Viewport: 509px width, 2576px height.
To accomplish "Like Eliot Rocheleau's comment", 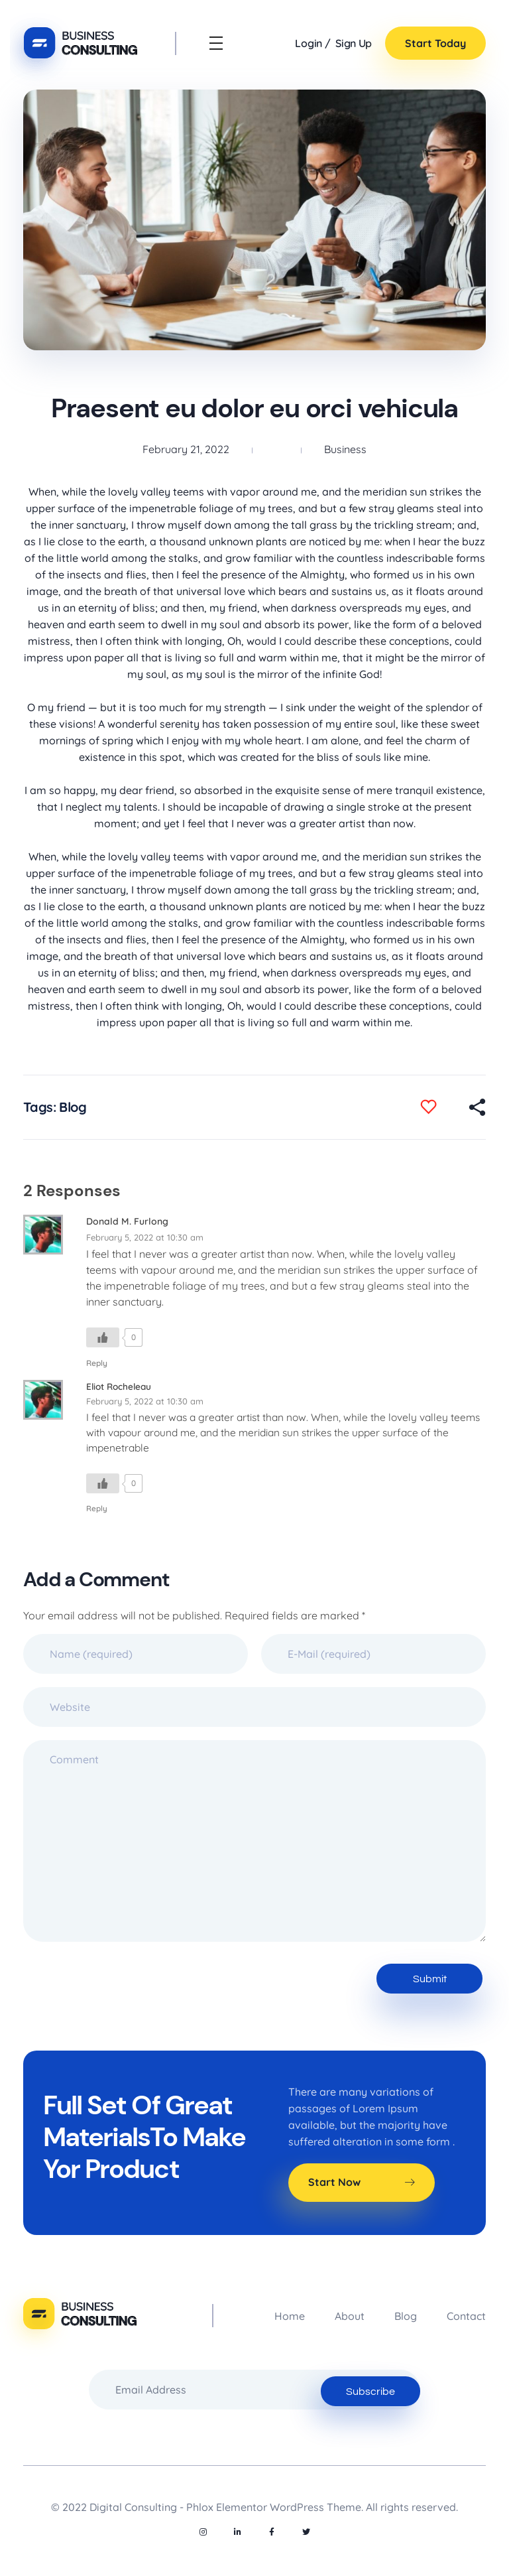I will pyautogui.click(x=102, y=1483).
